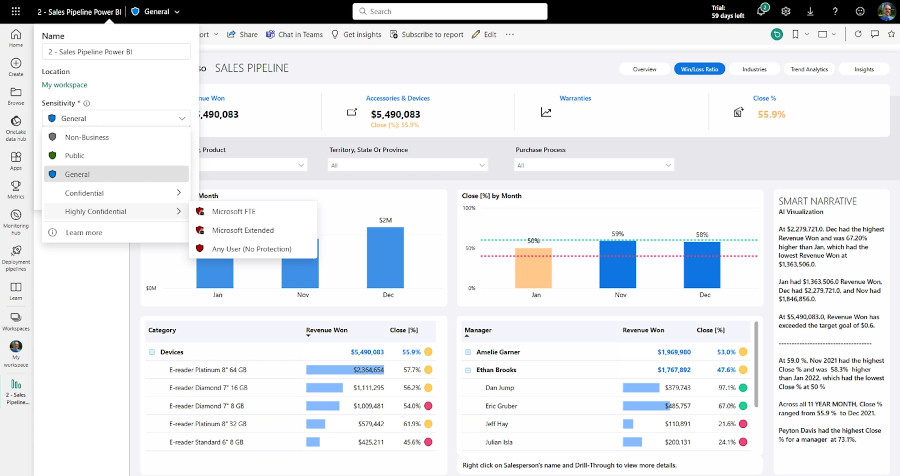
Task: Click Get insights
Action: click(356, 34)
